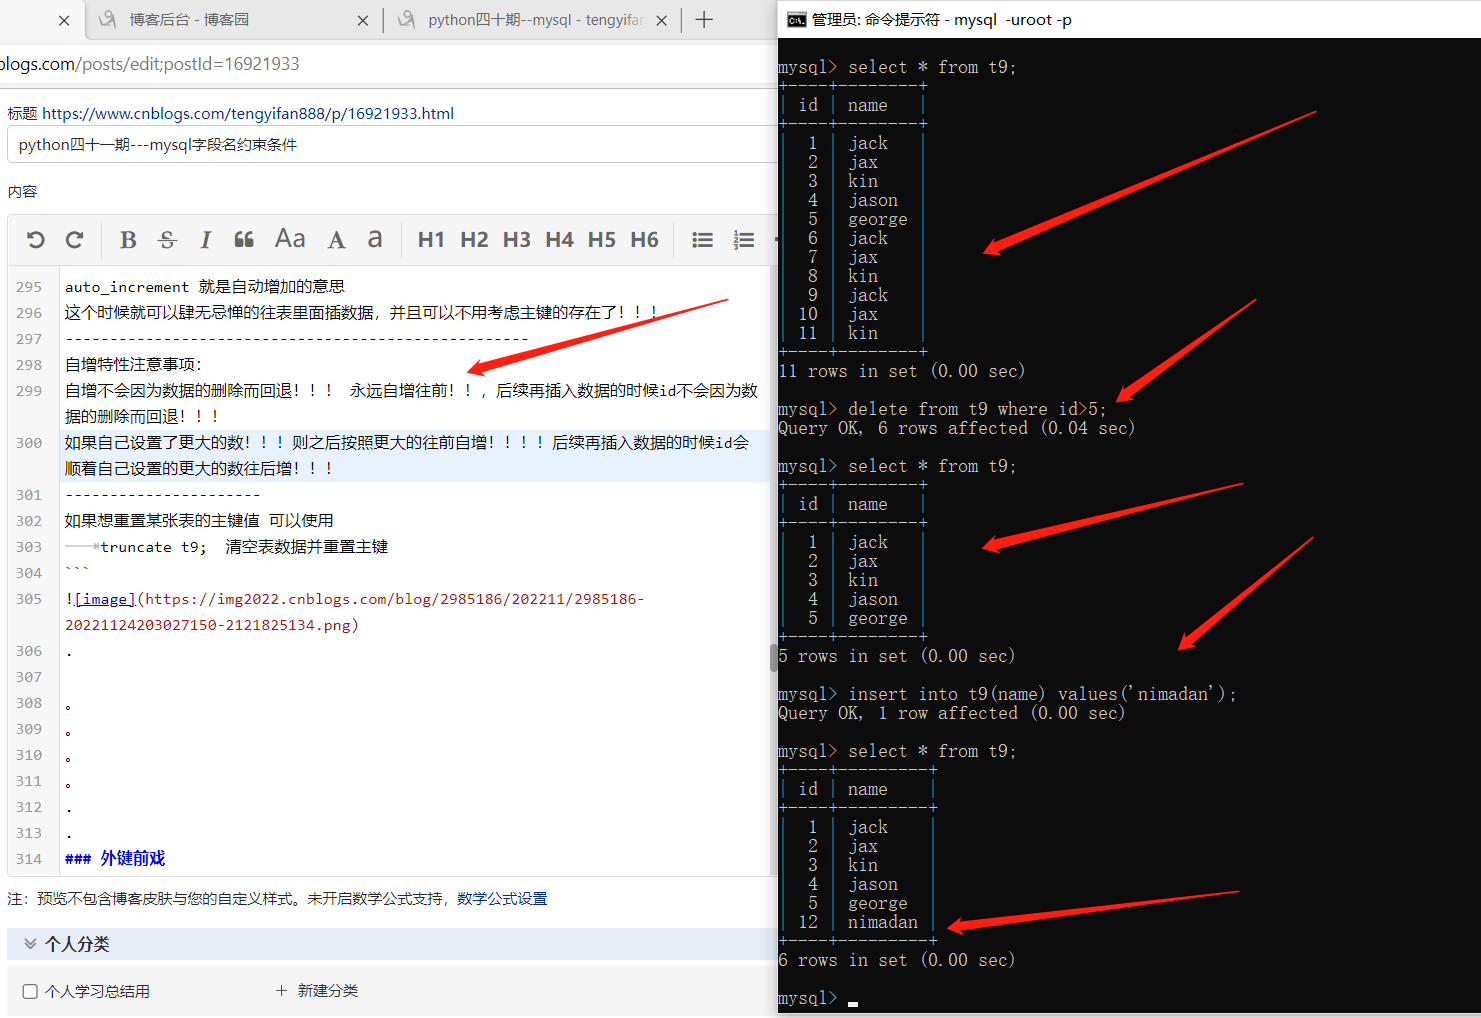Screen dimensions: 1481x1018
Task: Insert an ordered numbered list
Action: click(744, 240)
